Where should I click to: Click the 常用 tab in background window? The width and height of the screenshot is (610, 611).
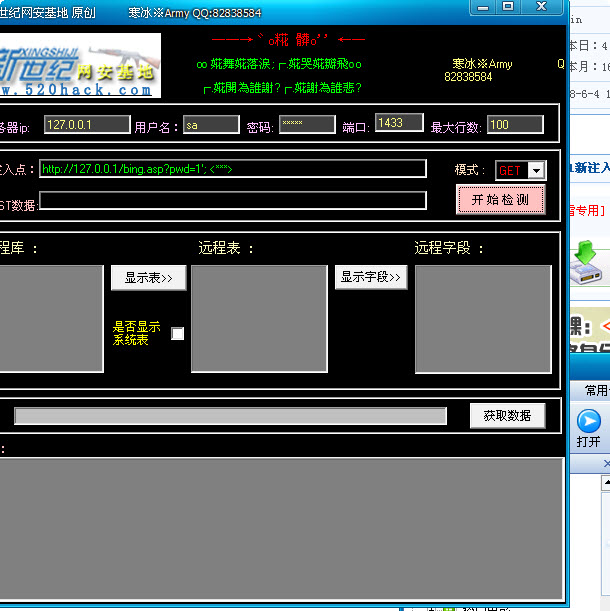click(x=596, y=390)
